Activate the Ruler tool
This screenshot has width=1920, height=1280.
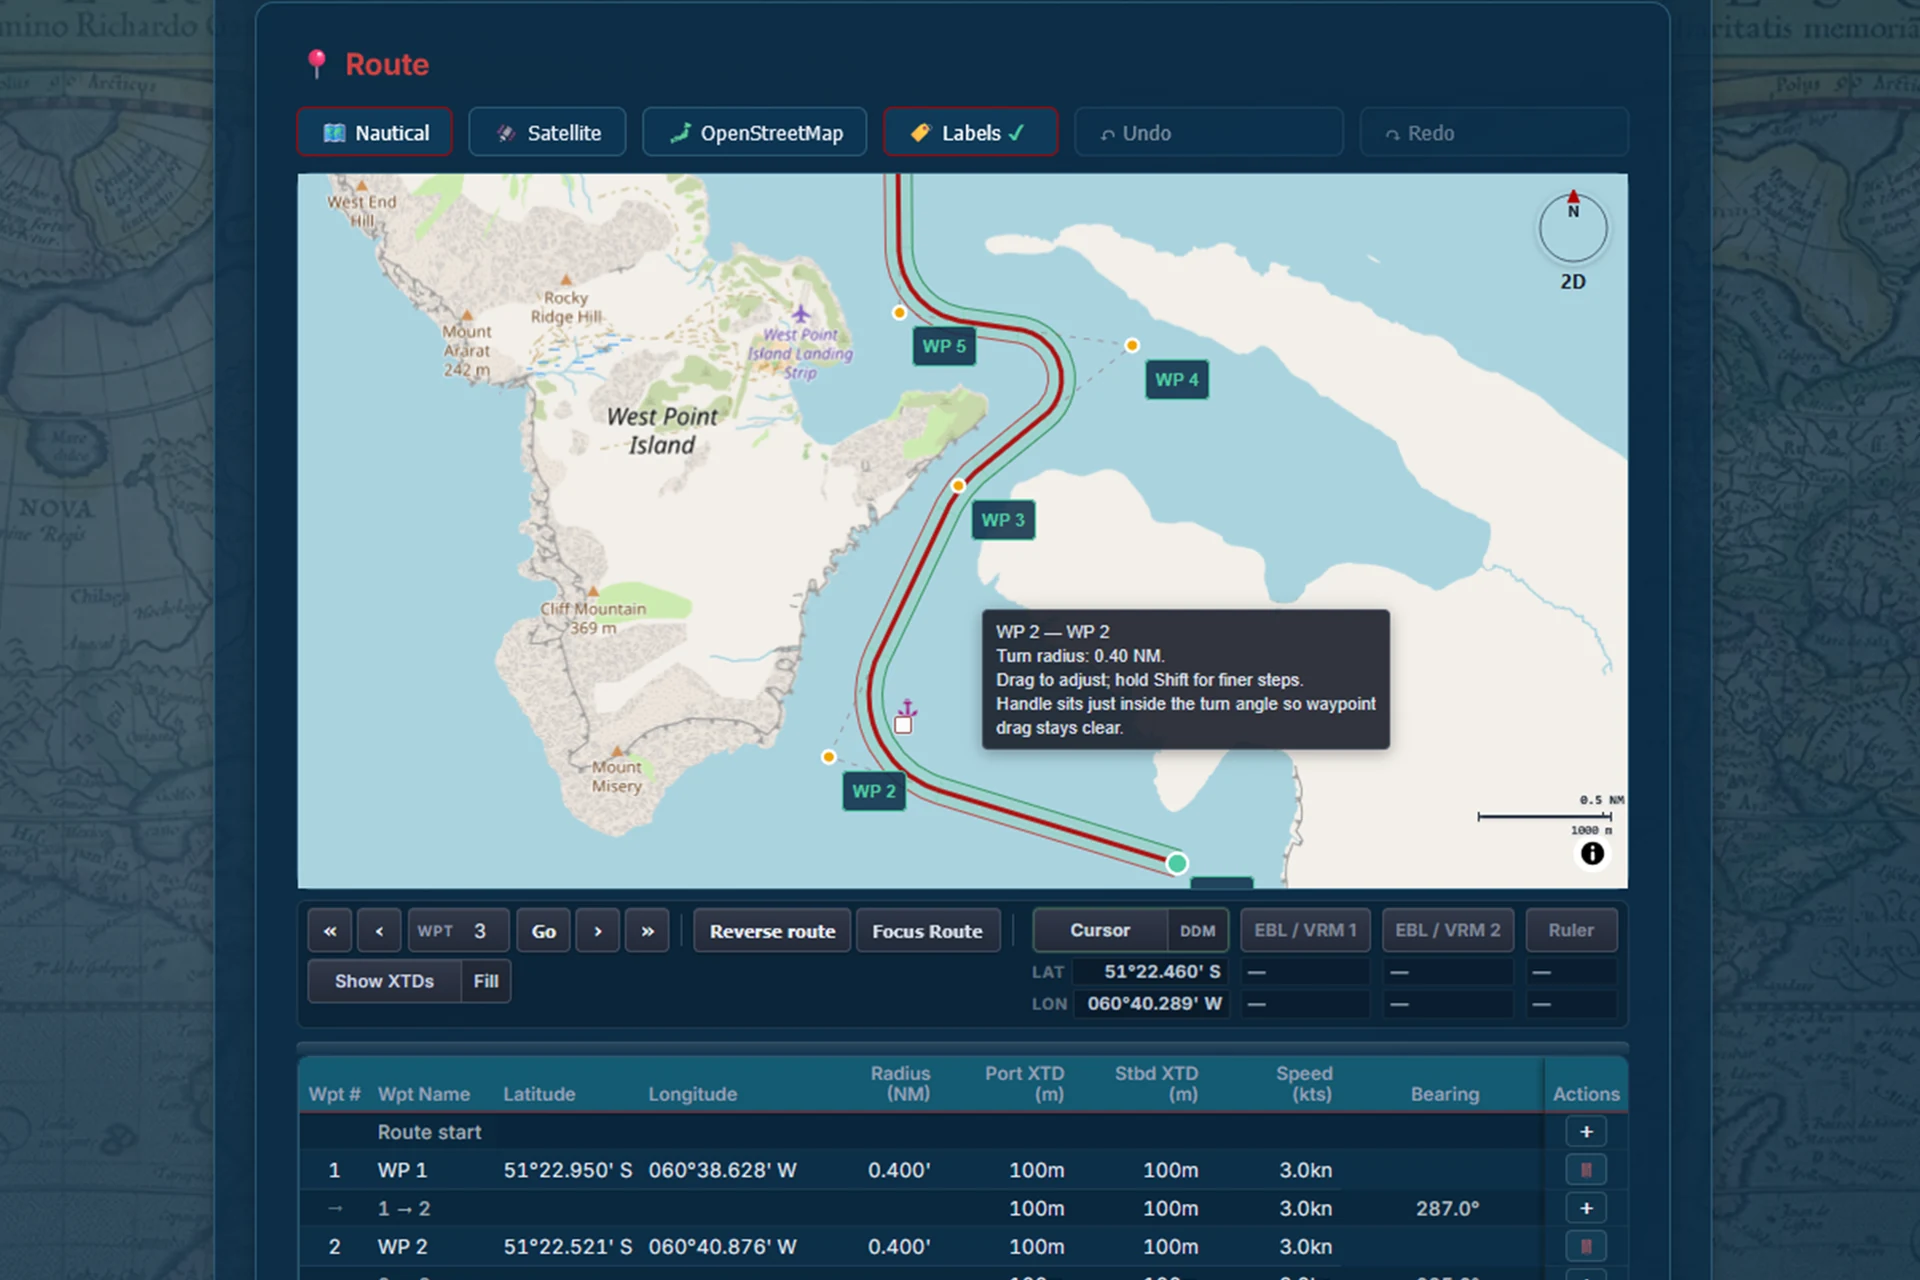[1571, 930]
